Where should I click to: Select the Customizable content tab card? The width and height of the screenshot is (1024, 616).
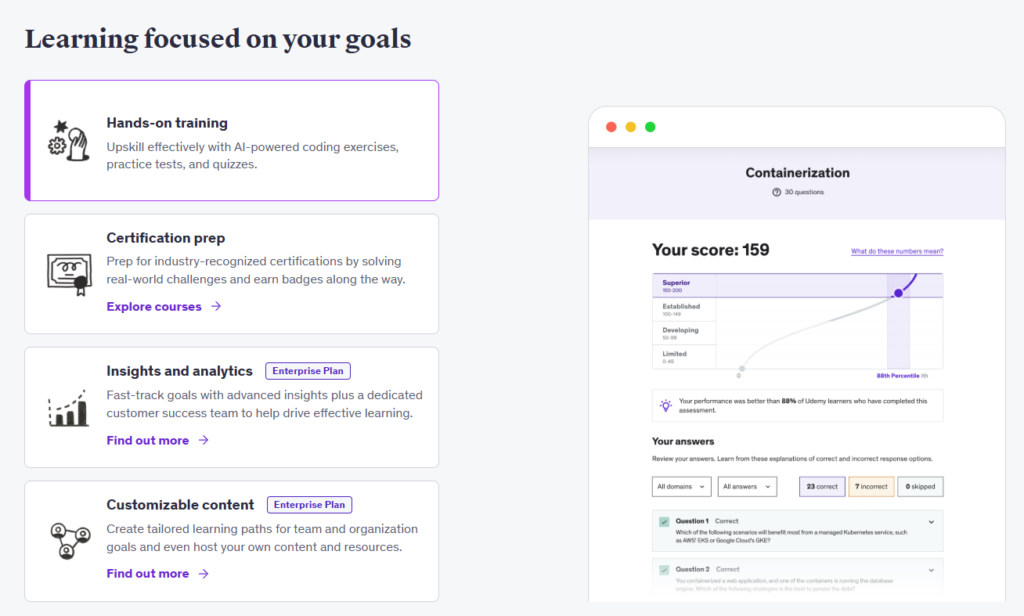(232, 540)
